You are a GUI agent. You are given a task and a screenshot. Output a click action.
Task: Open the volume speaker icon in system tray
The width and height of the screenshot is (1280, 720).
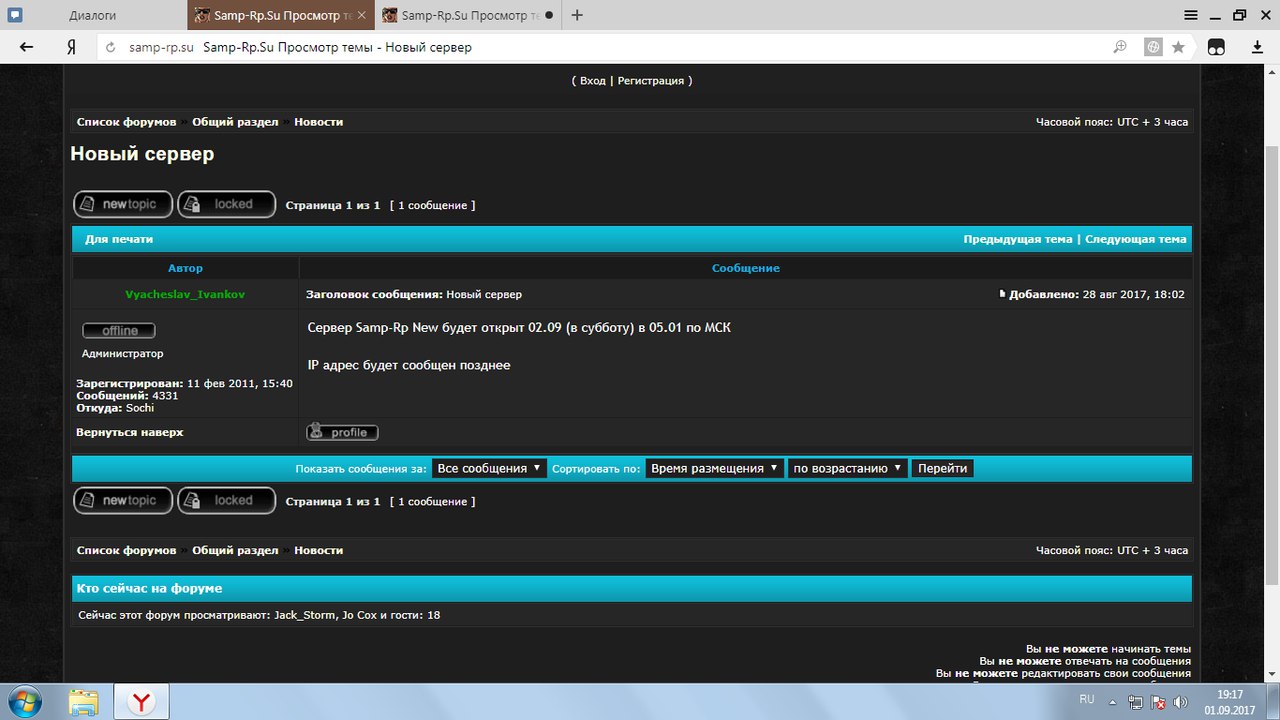click(x=1180, y=702)
